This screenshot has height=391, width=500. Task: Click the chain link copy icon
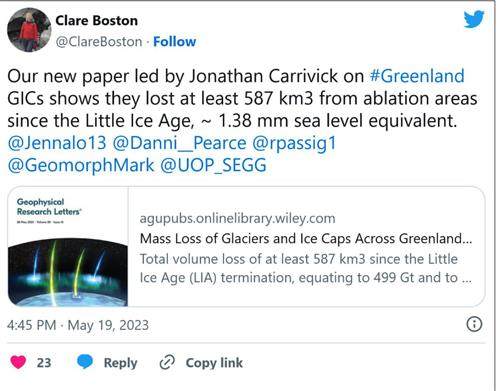167,363
